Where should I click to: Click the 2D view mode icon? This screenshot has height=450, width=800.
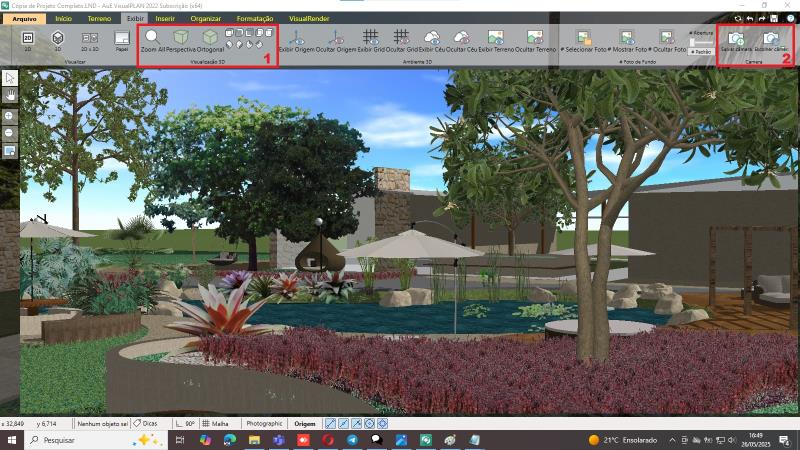[x=28, y=38]
